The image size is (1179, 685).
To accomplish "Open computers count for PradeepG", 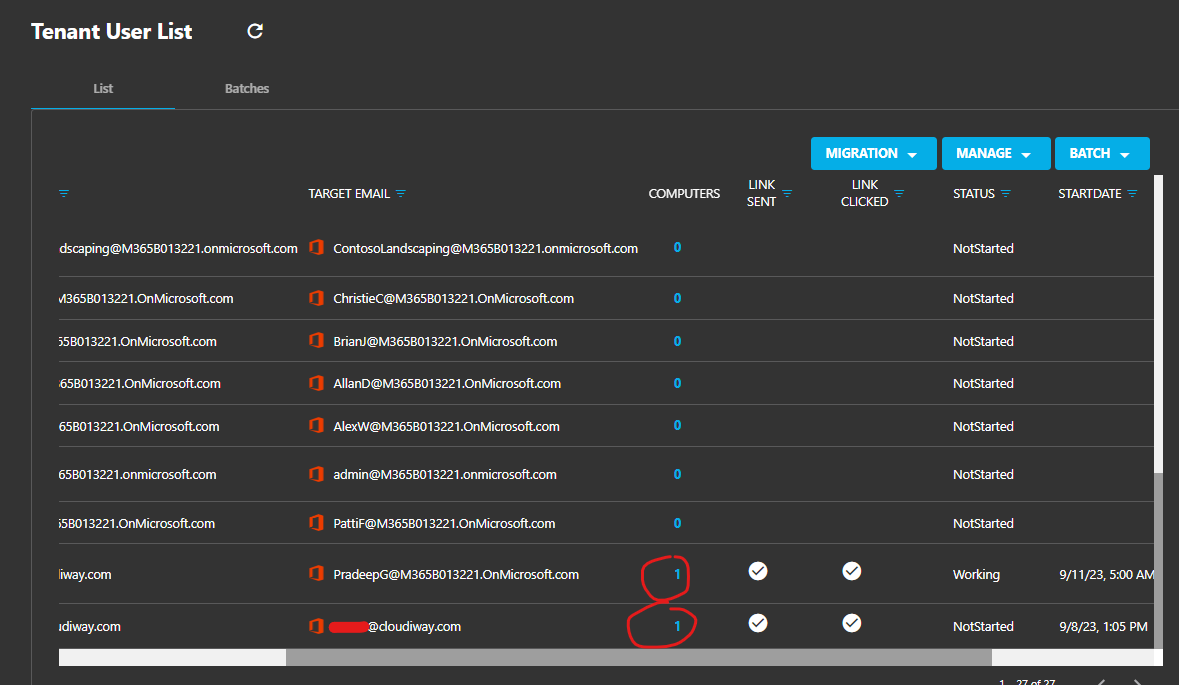I will coord(677,574).
